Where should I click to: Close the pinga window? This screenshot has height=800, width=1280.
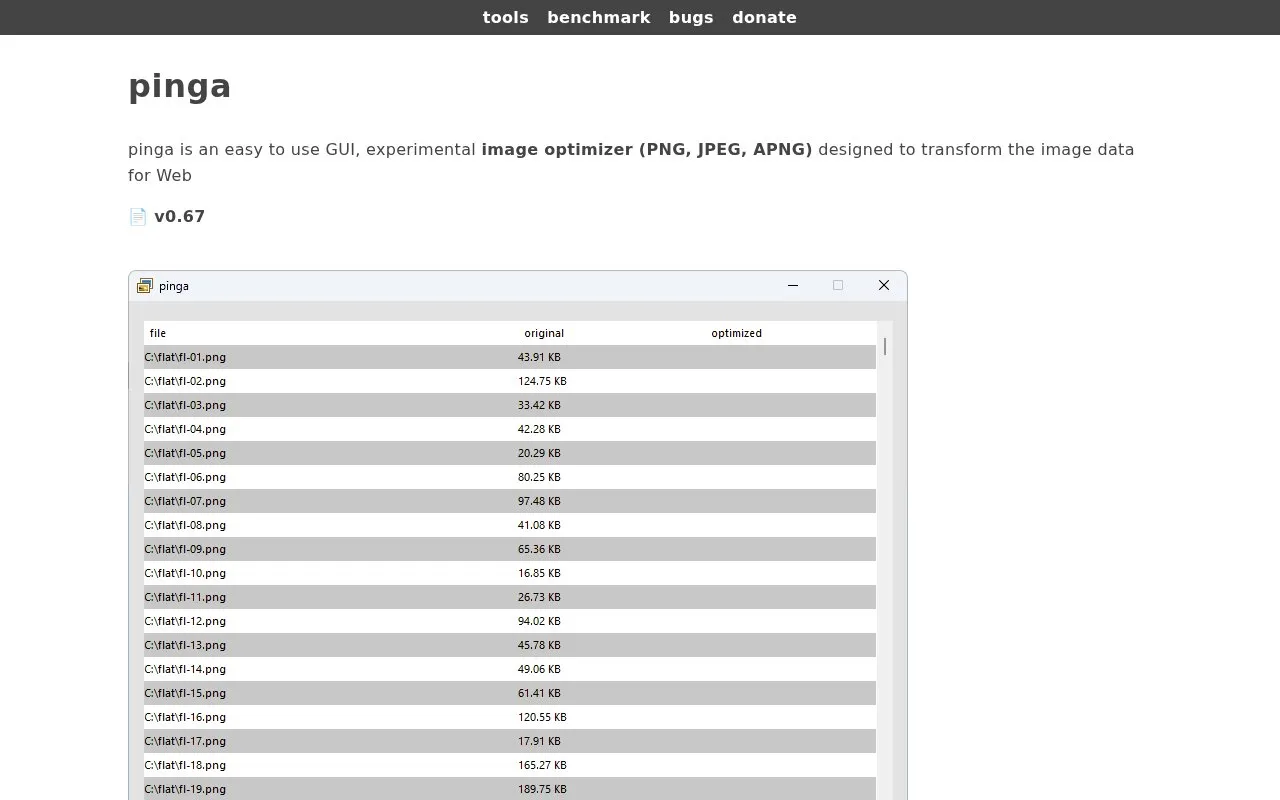pyautogui.click(x=884, y=285)
